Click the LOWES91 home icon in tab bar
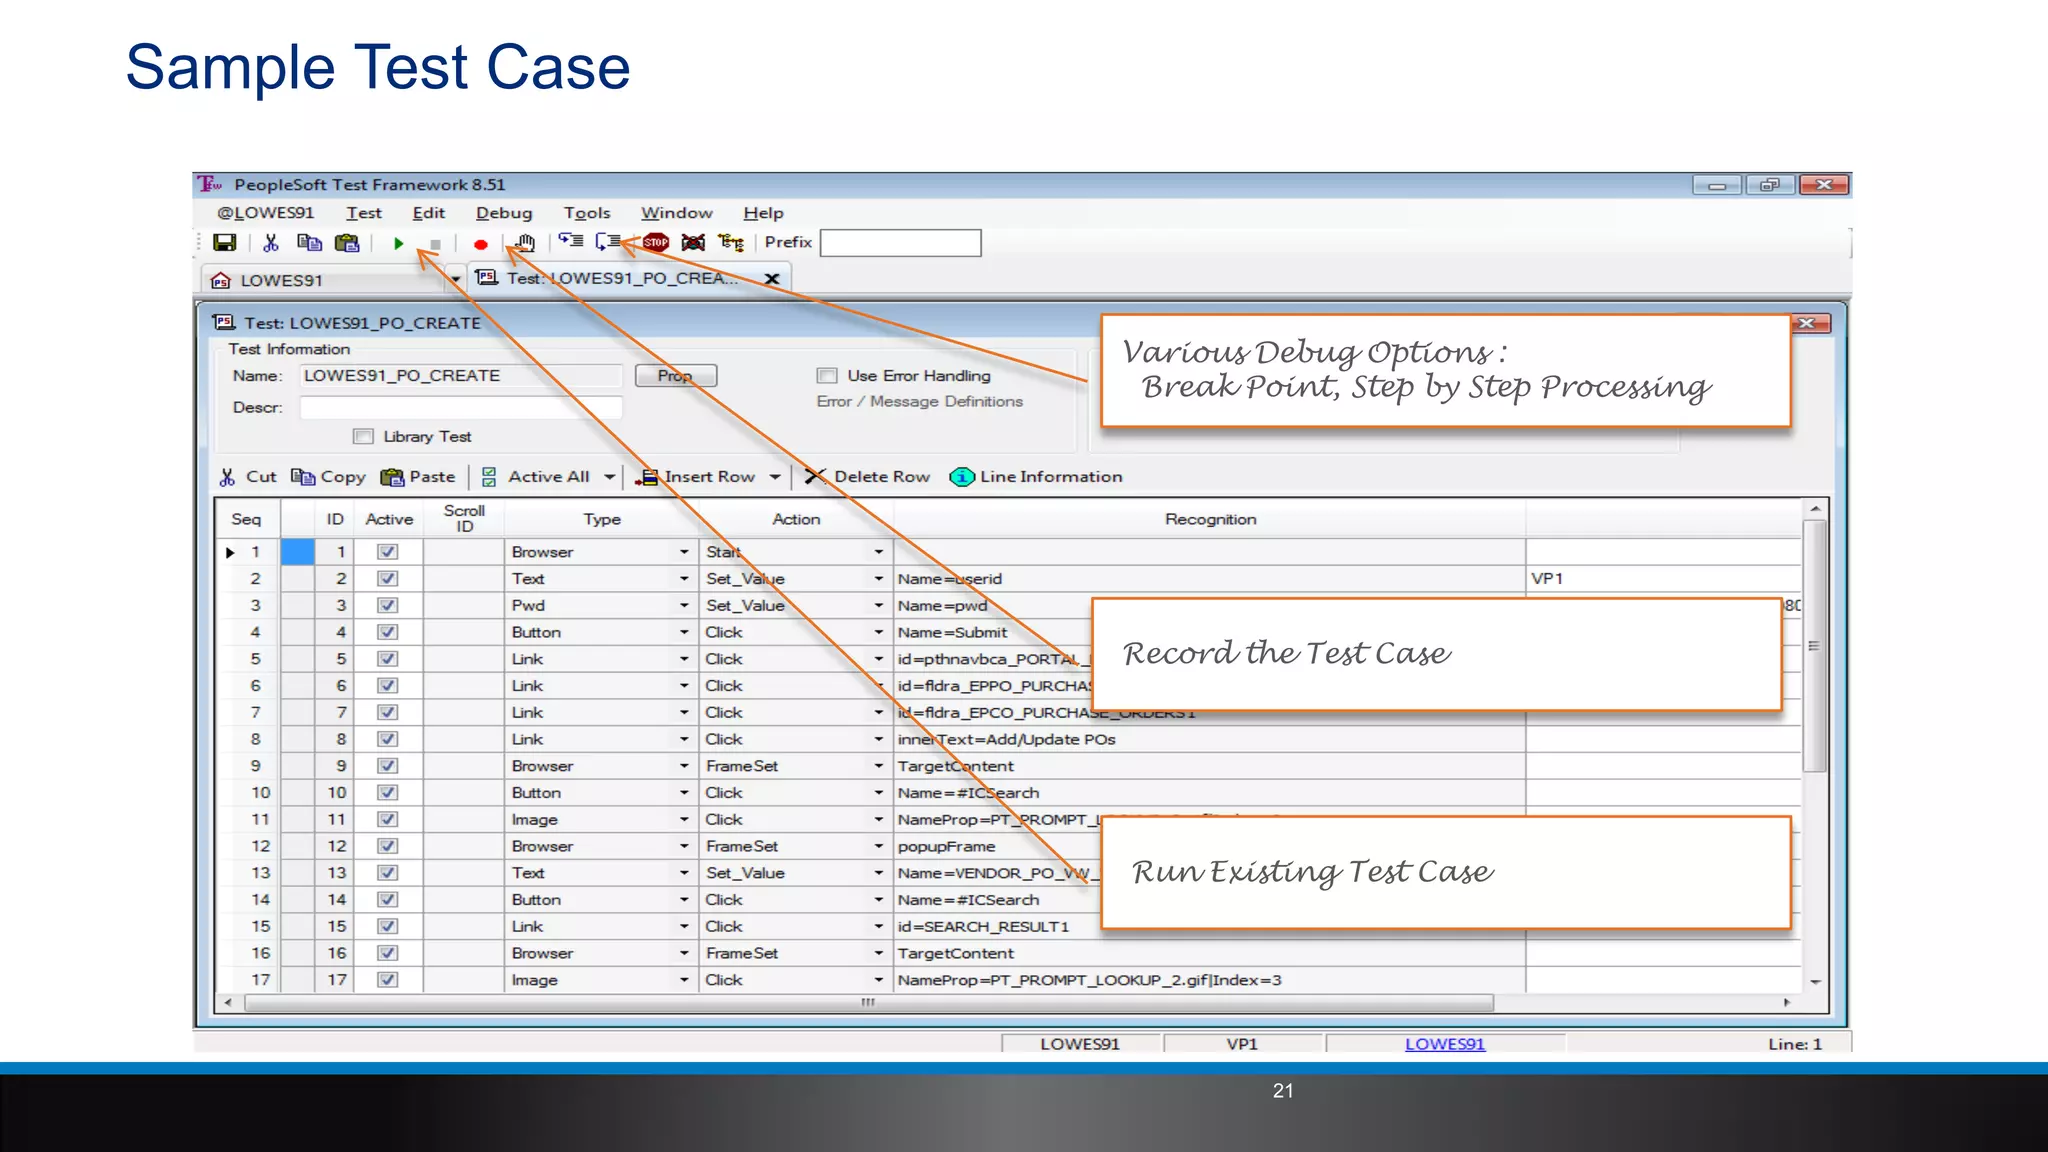The width and height of the screenshot is (2048, 1152). [x=221, y=281]
